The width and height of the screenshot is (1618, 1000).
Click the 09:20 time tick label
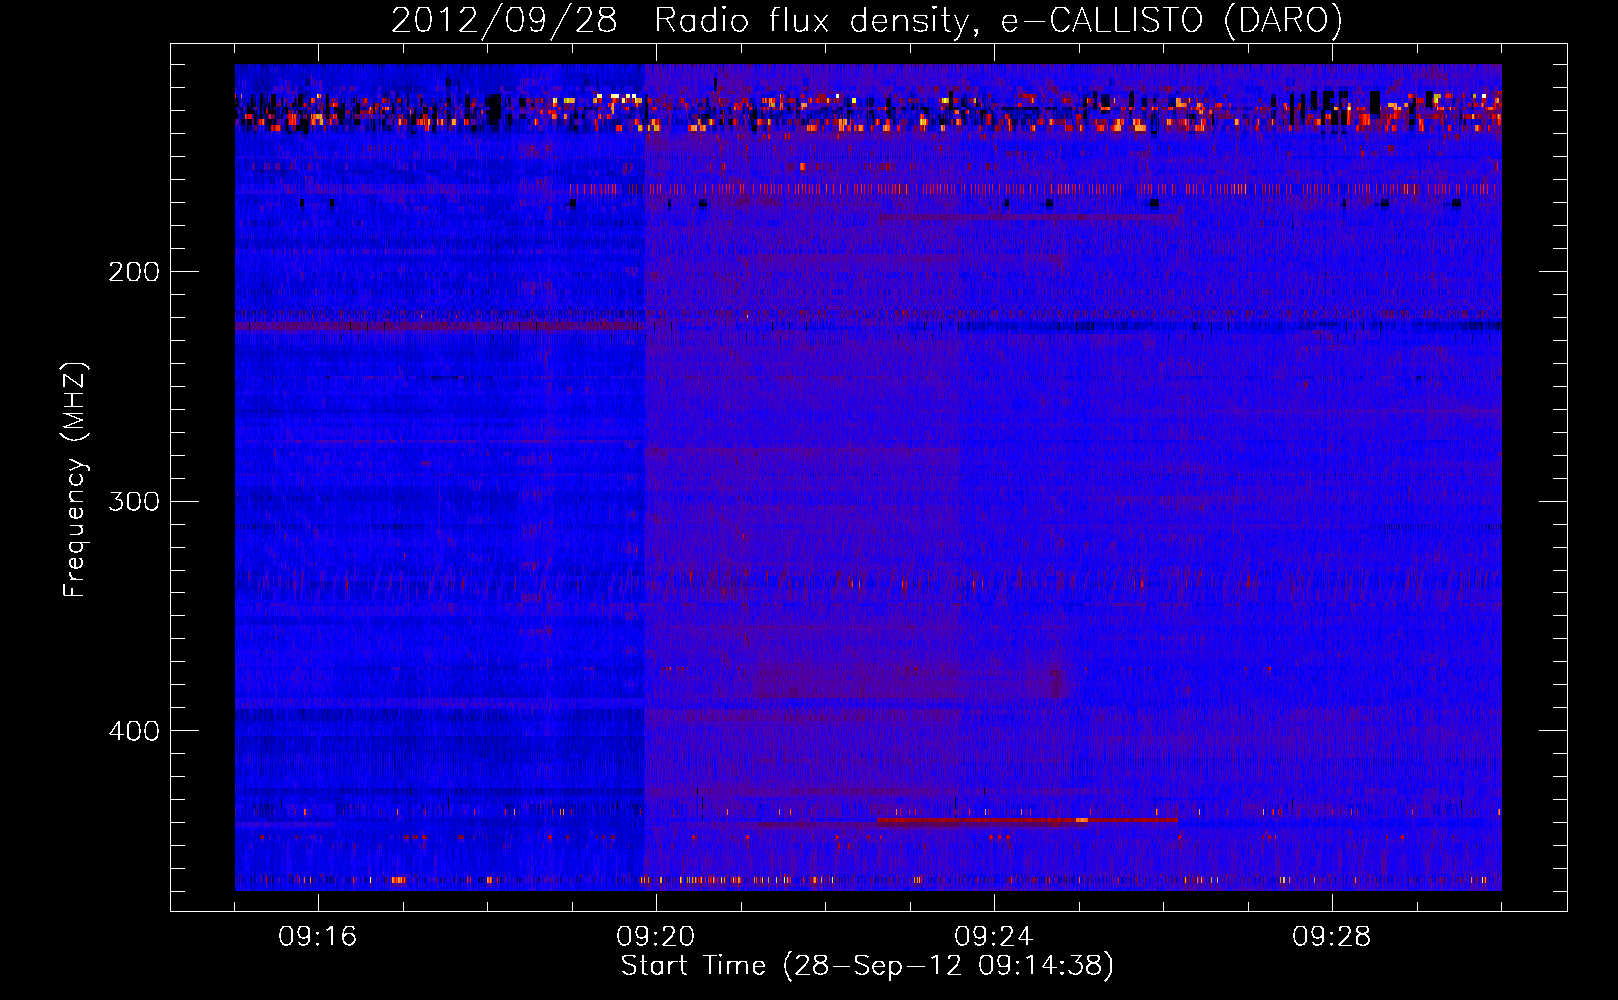pos(656,937)
